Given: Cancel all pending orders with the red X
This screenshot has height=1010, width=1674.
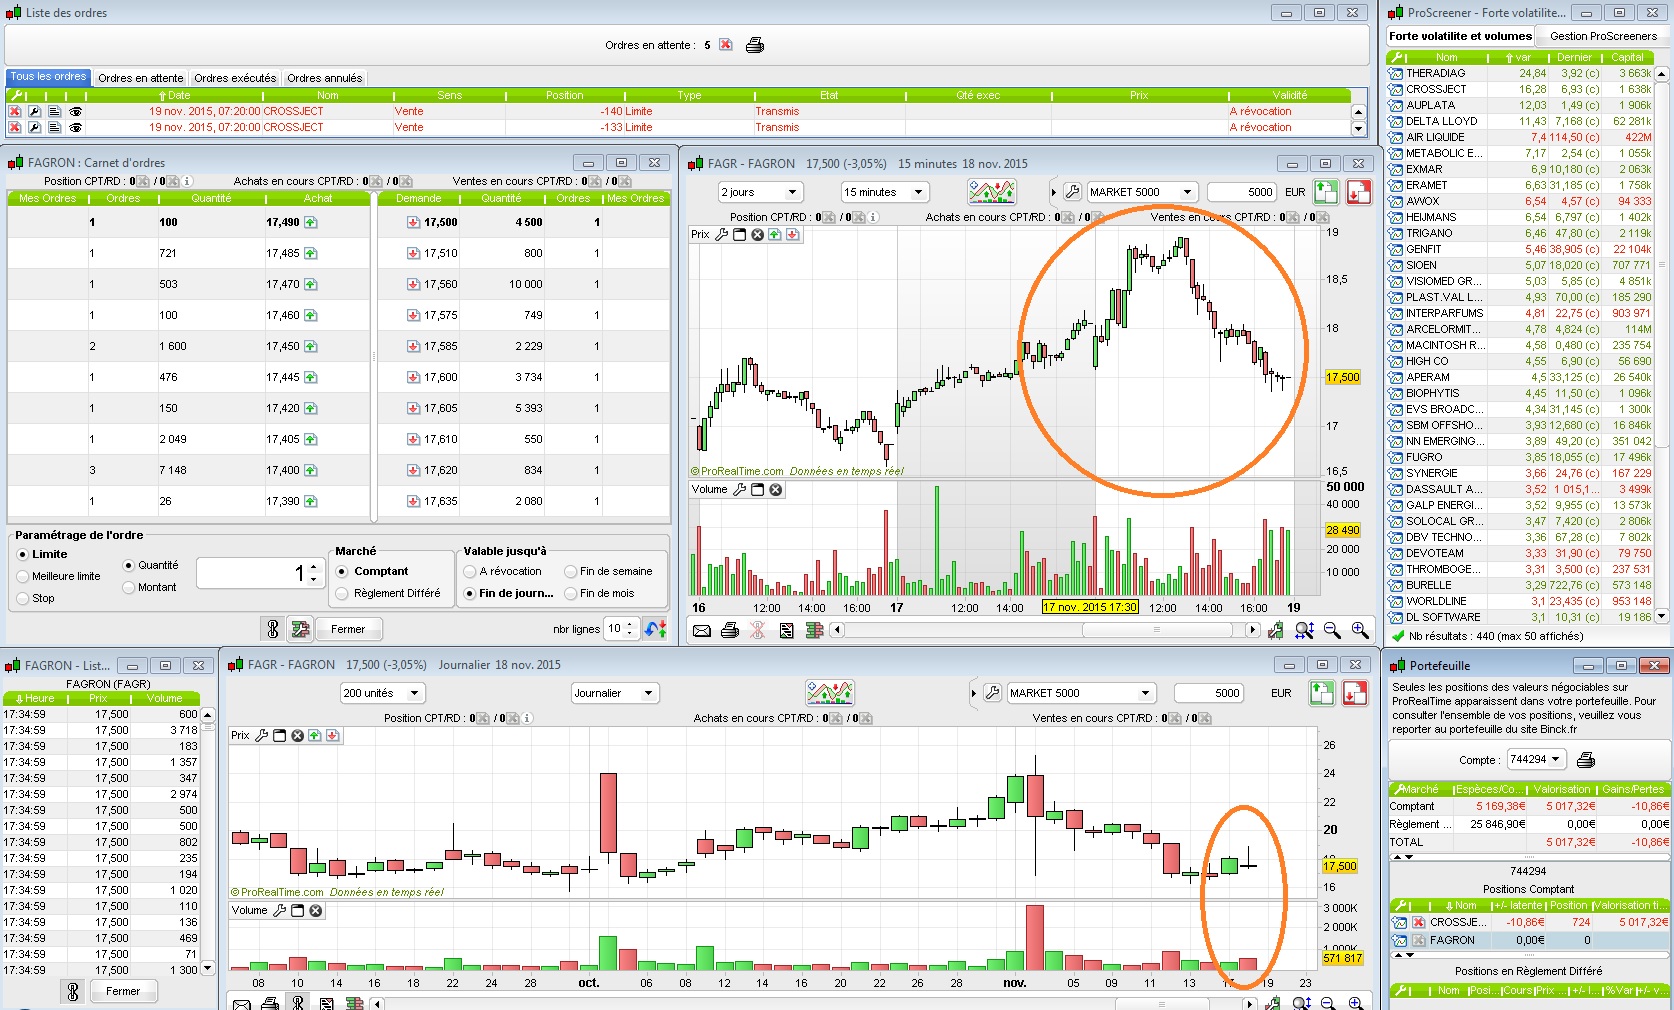Looking at the screenshot, I should tap(726, 45).
